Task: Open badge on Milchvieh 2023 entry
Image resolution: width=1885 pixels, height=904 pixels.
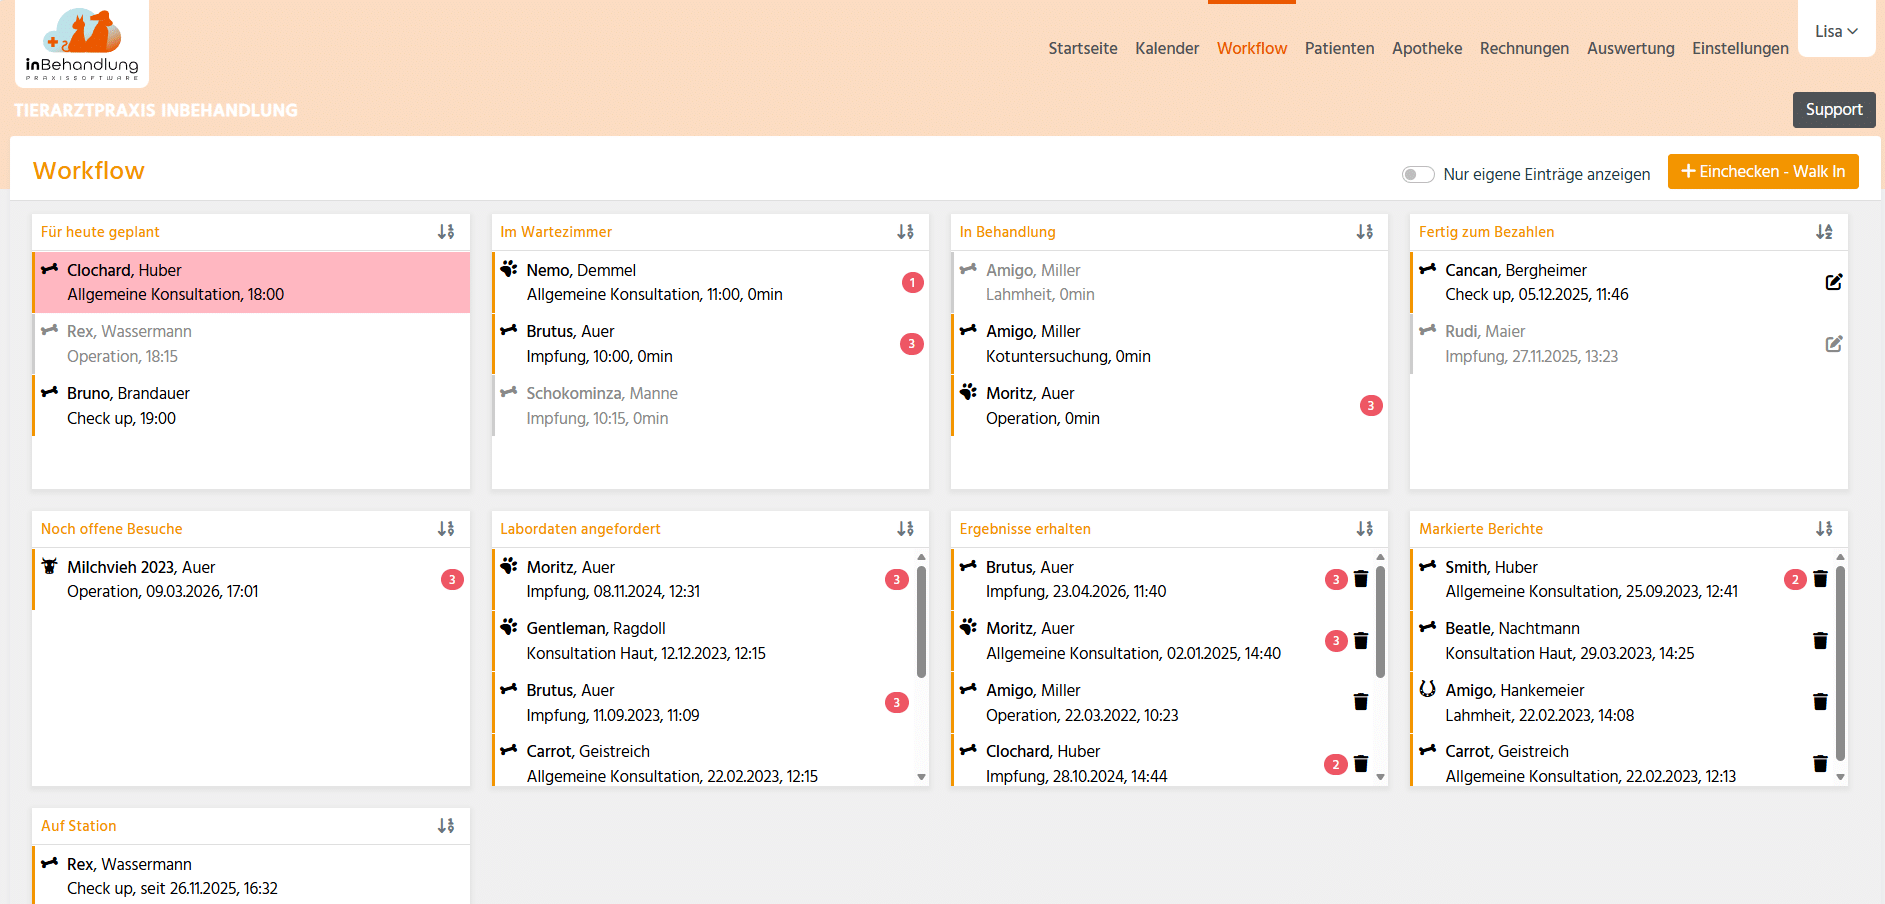Action: [x=452, y=579]
